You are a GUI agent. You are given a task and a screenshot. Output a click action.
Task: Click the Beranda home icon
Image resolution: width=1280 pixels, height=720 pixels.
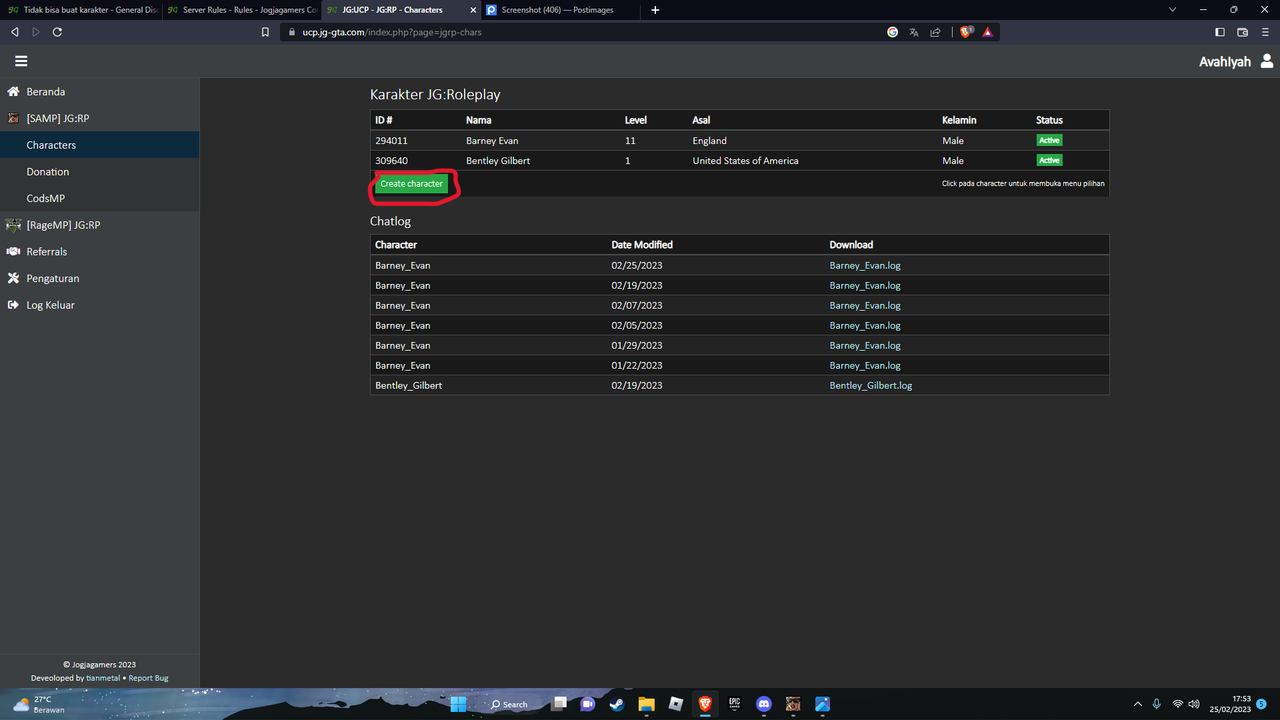(13, 91)
